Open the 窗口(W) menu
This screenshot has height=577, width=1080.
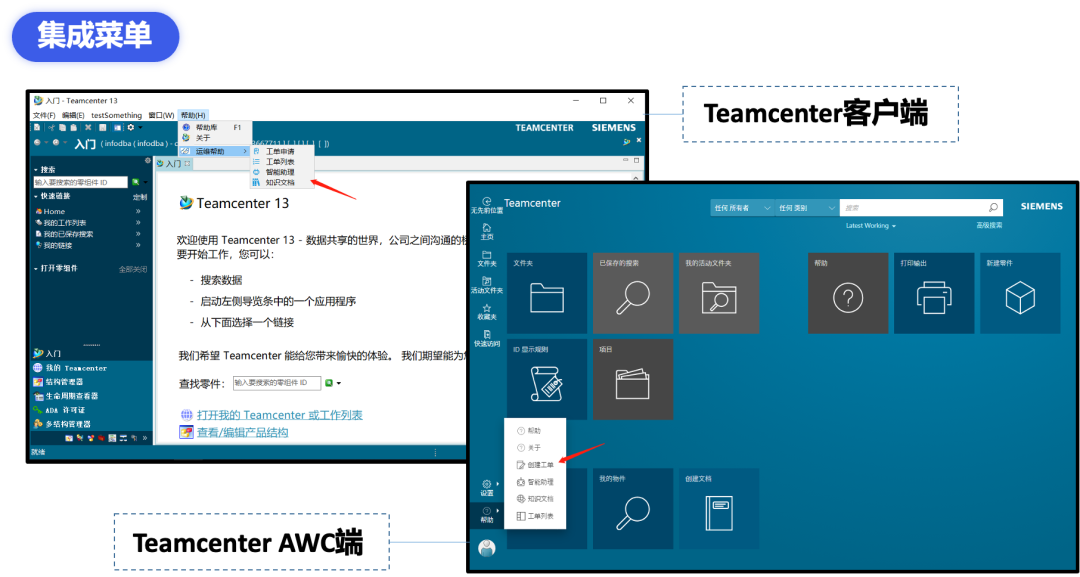[163, 114]
